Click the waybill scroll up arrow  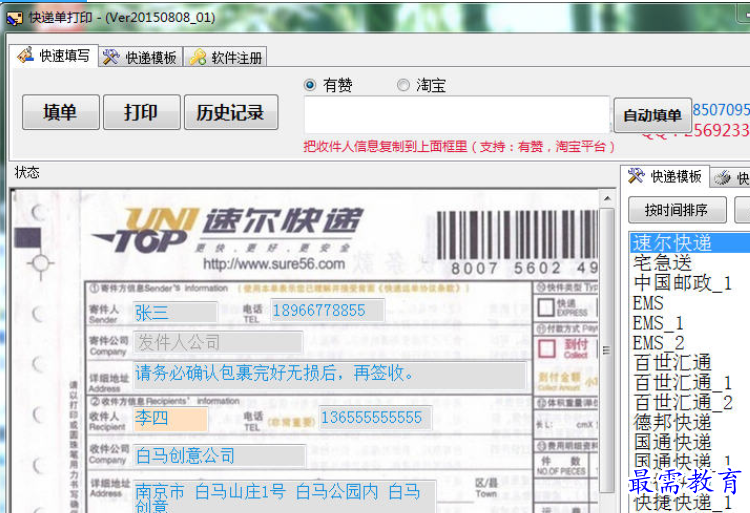tap(607, 199)
